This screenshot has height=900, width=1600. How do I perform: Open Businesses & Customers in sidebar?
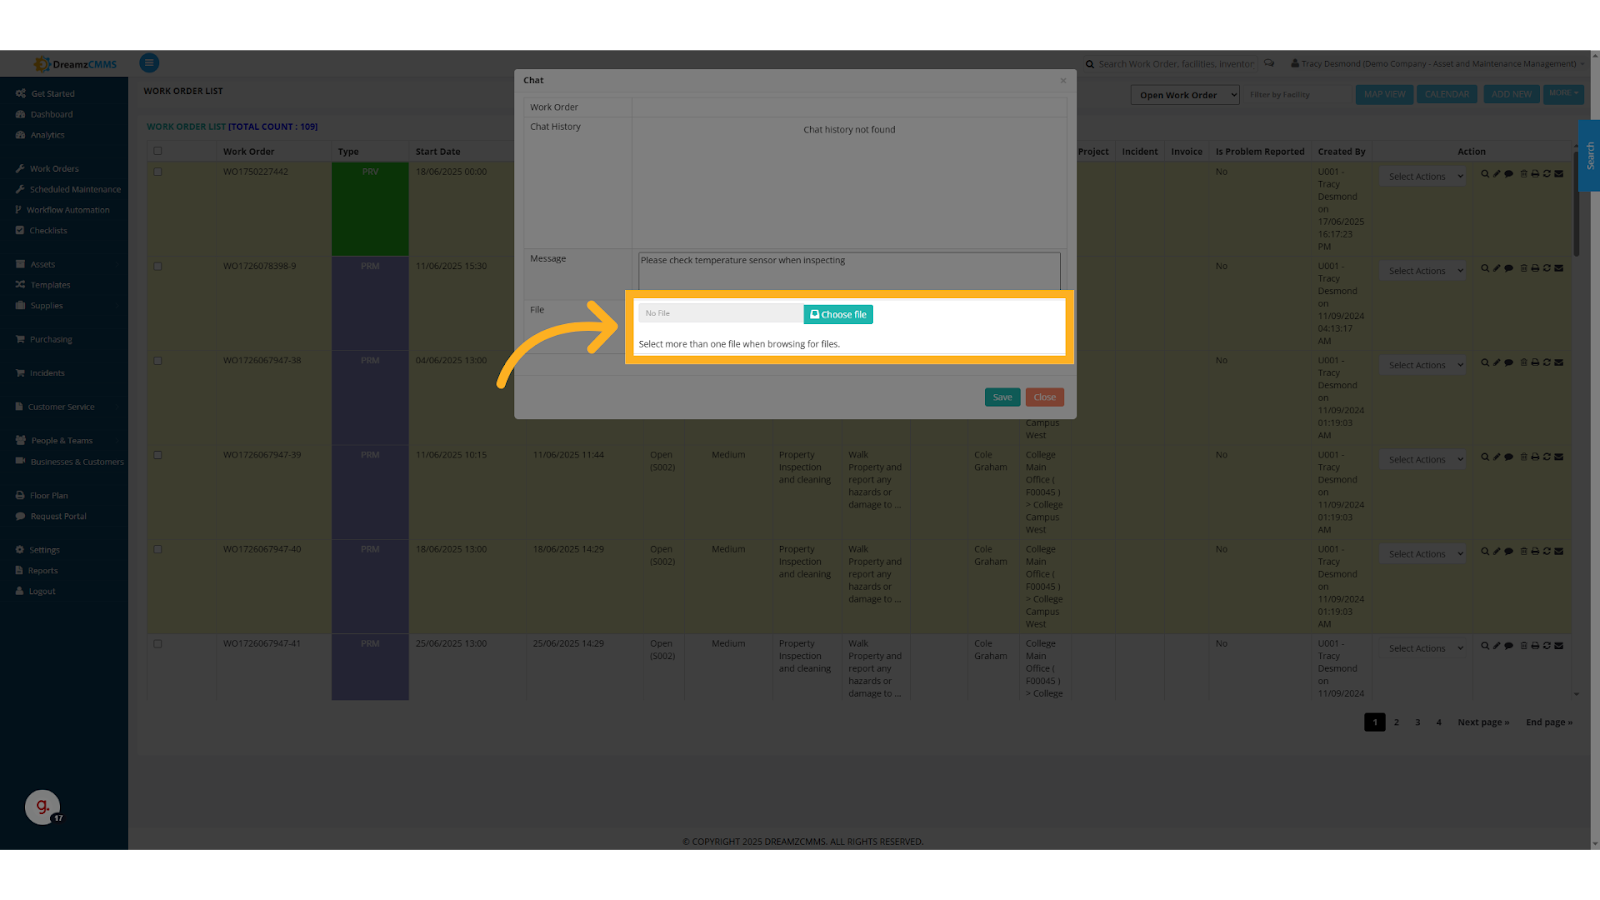69,462
